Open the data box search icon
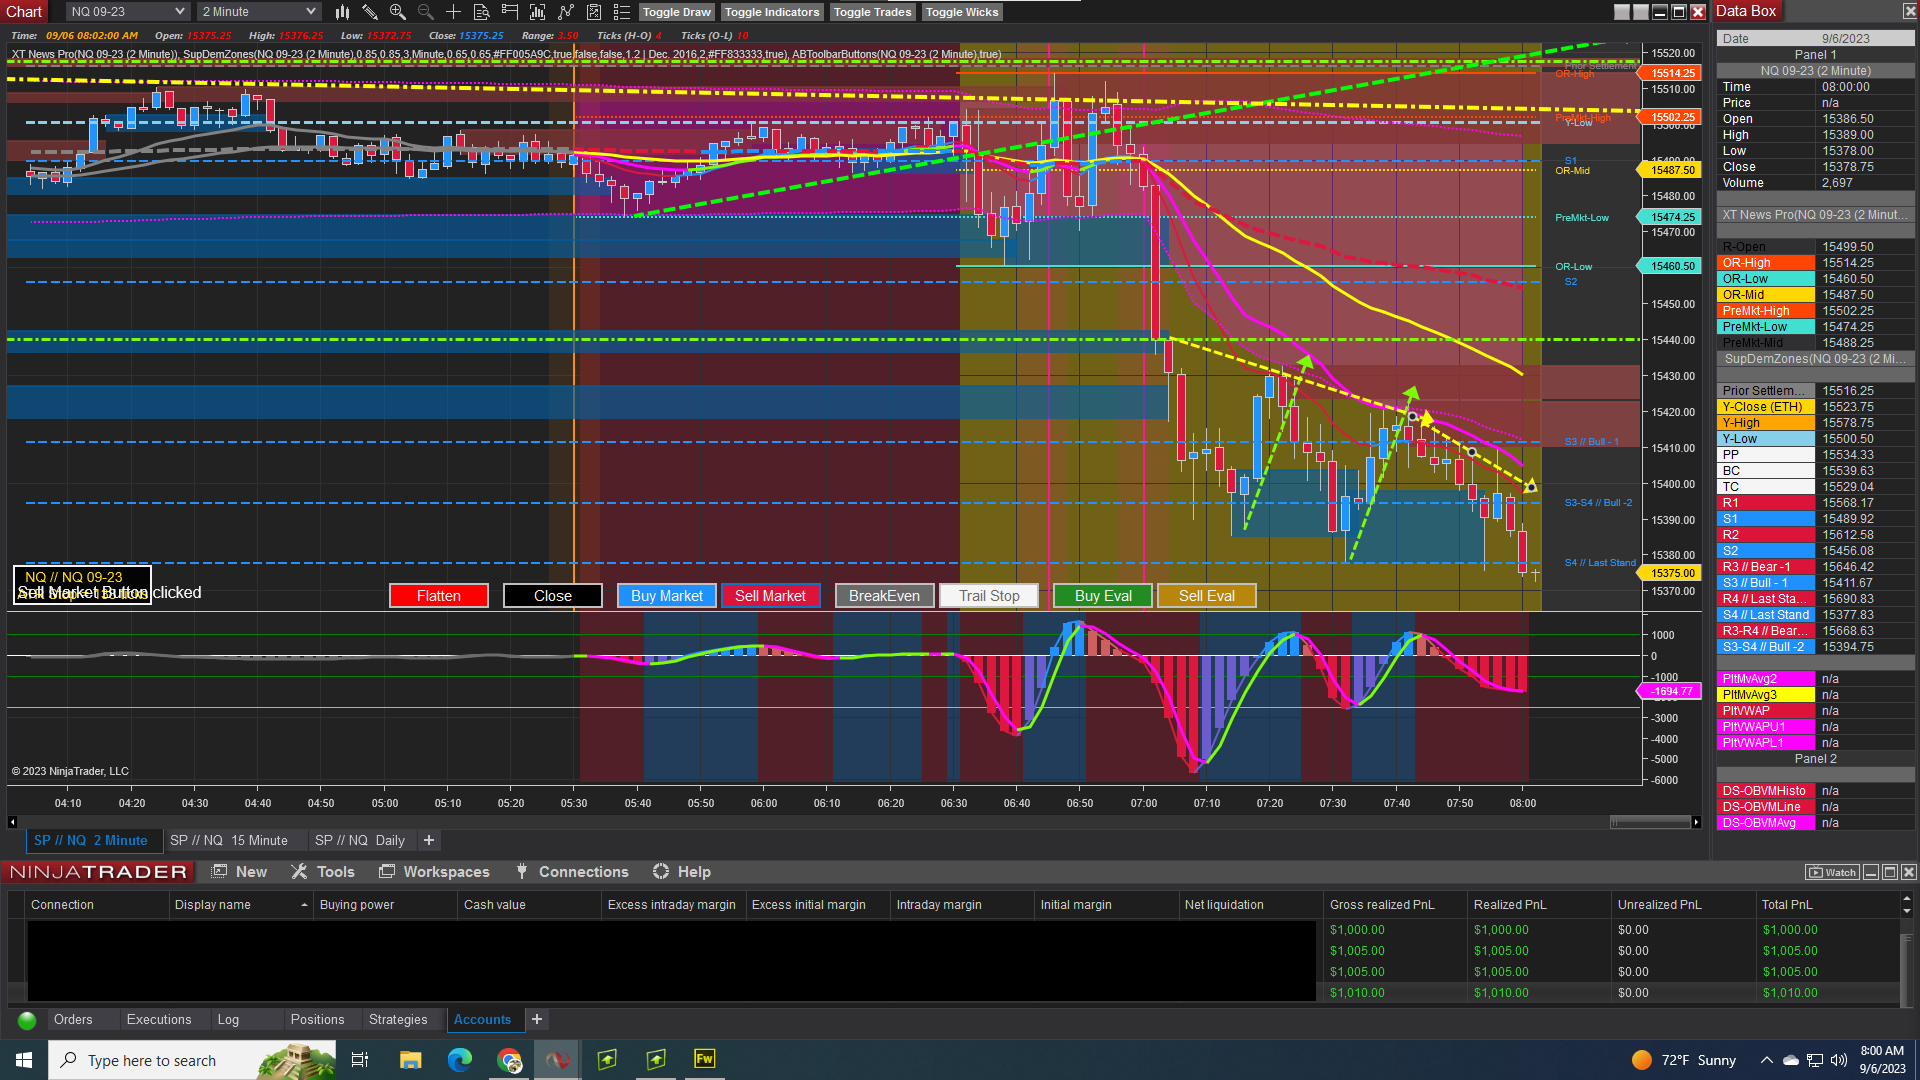Screen dimensions: 1920x1080 point(482,12)
